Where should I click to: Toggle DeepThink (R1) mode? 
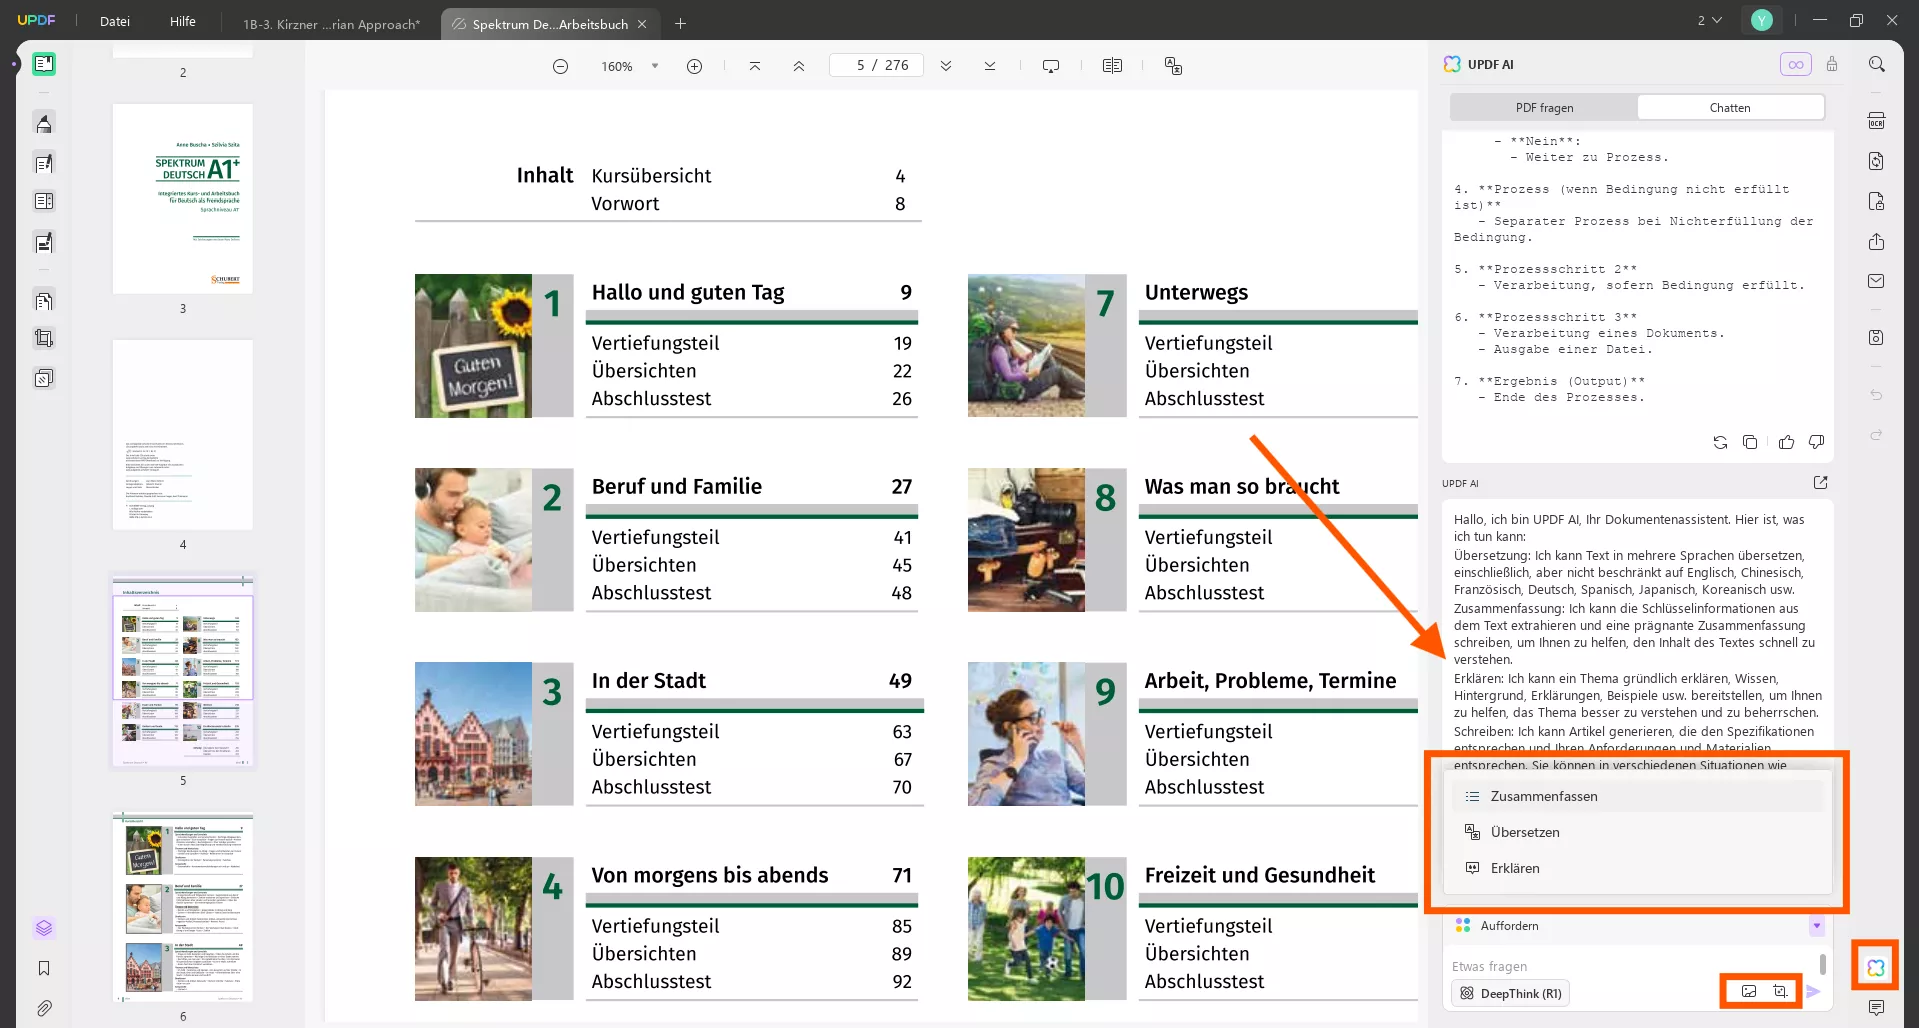coord(1510,993)
